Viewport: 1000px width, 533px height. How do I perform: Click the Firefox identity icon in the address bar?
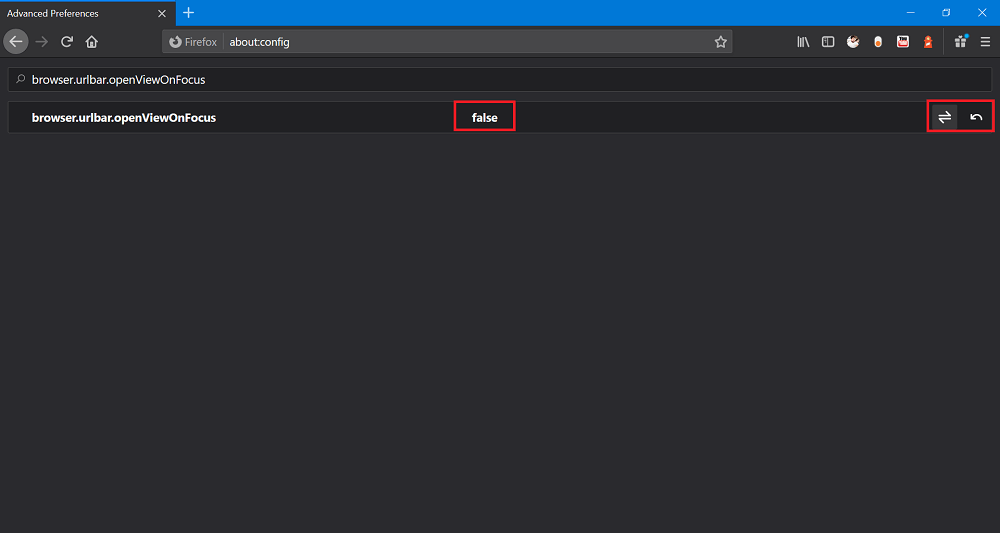[x=175, y=42]
